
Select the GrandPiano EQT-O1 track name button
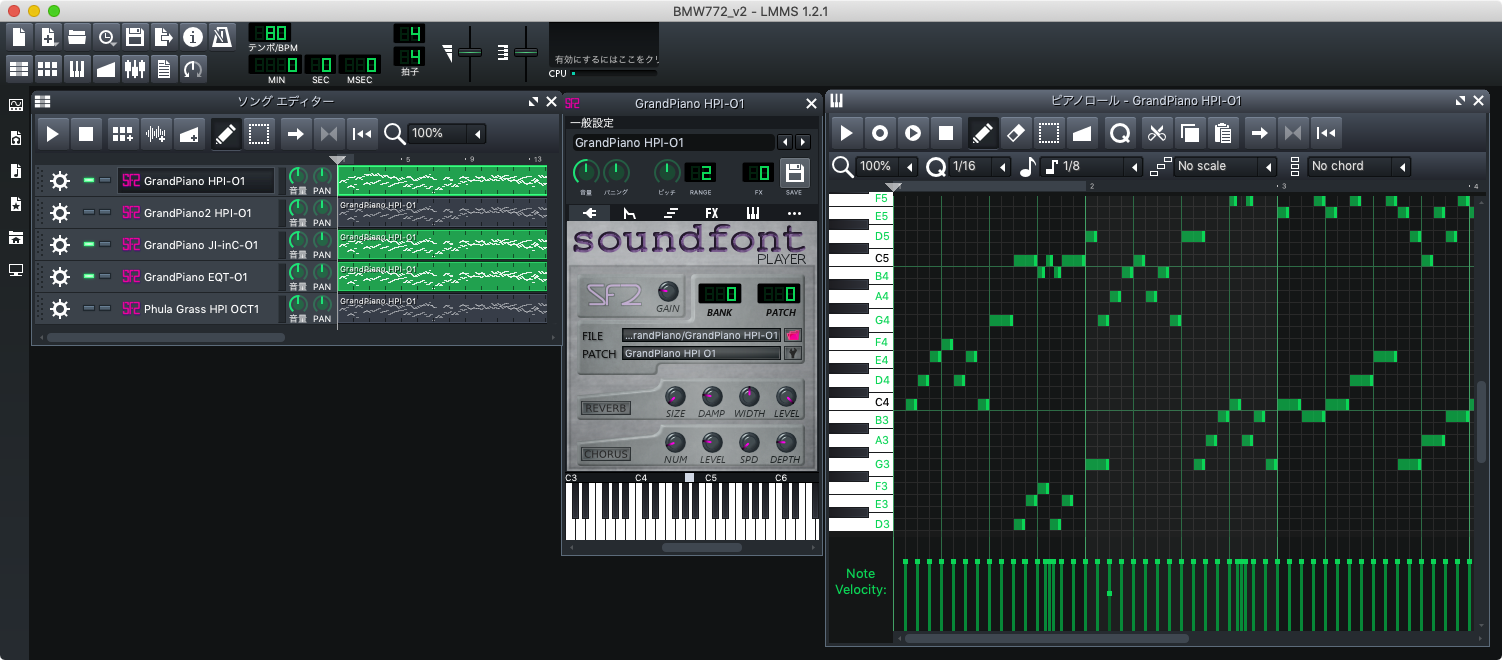(196, 277)
